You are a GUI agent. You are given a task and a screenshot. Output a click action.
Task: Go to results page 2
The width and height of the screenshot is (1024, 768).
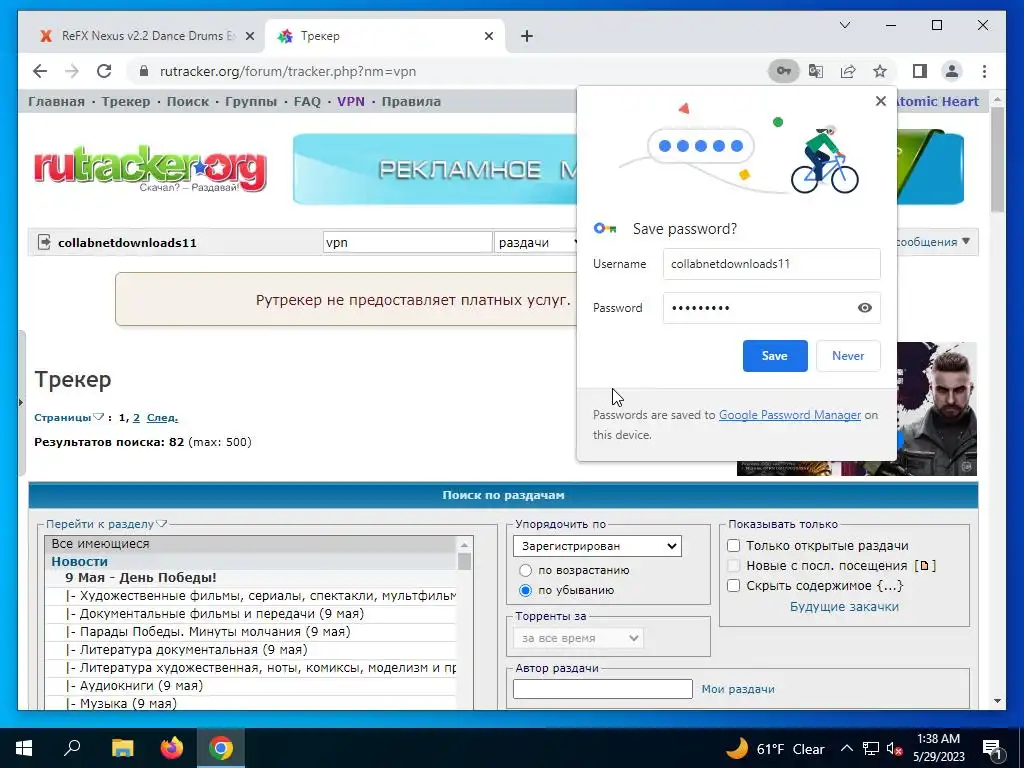[136, 417]
